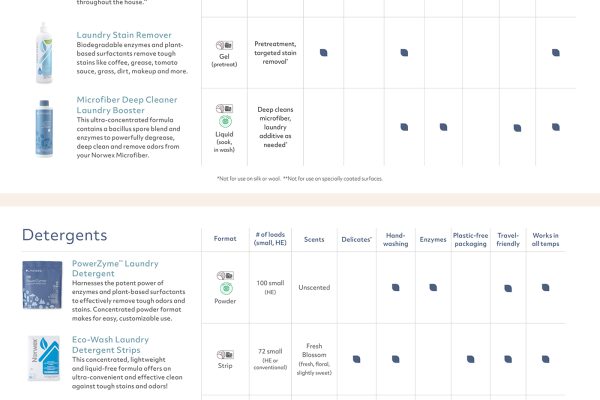
Task: Click the Laundry Stain Remover bottle image
Action: coord(43,39)
